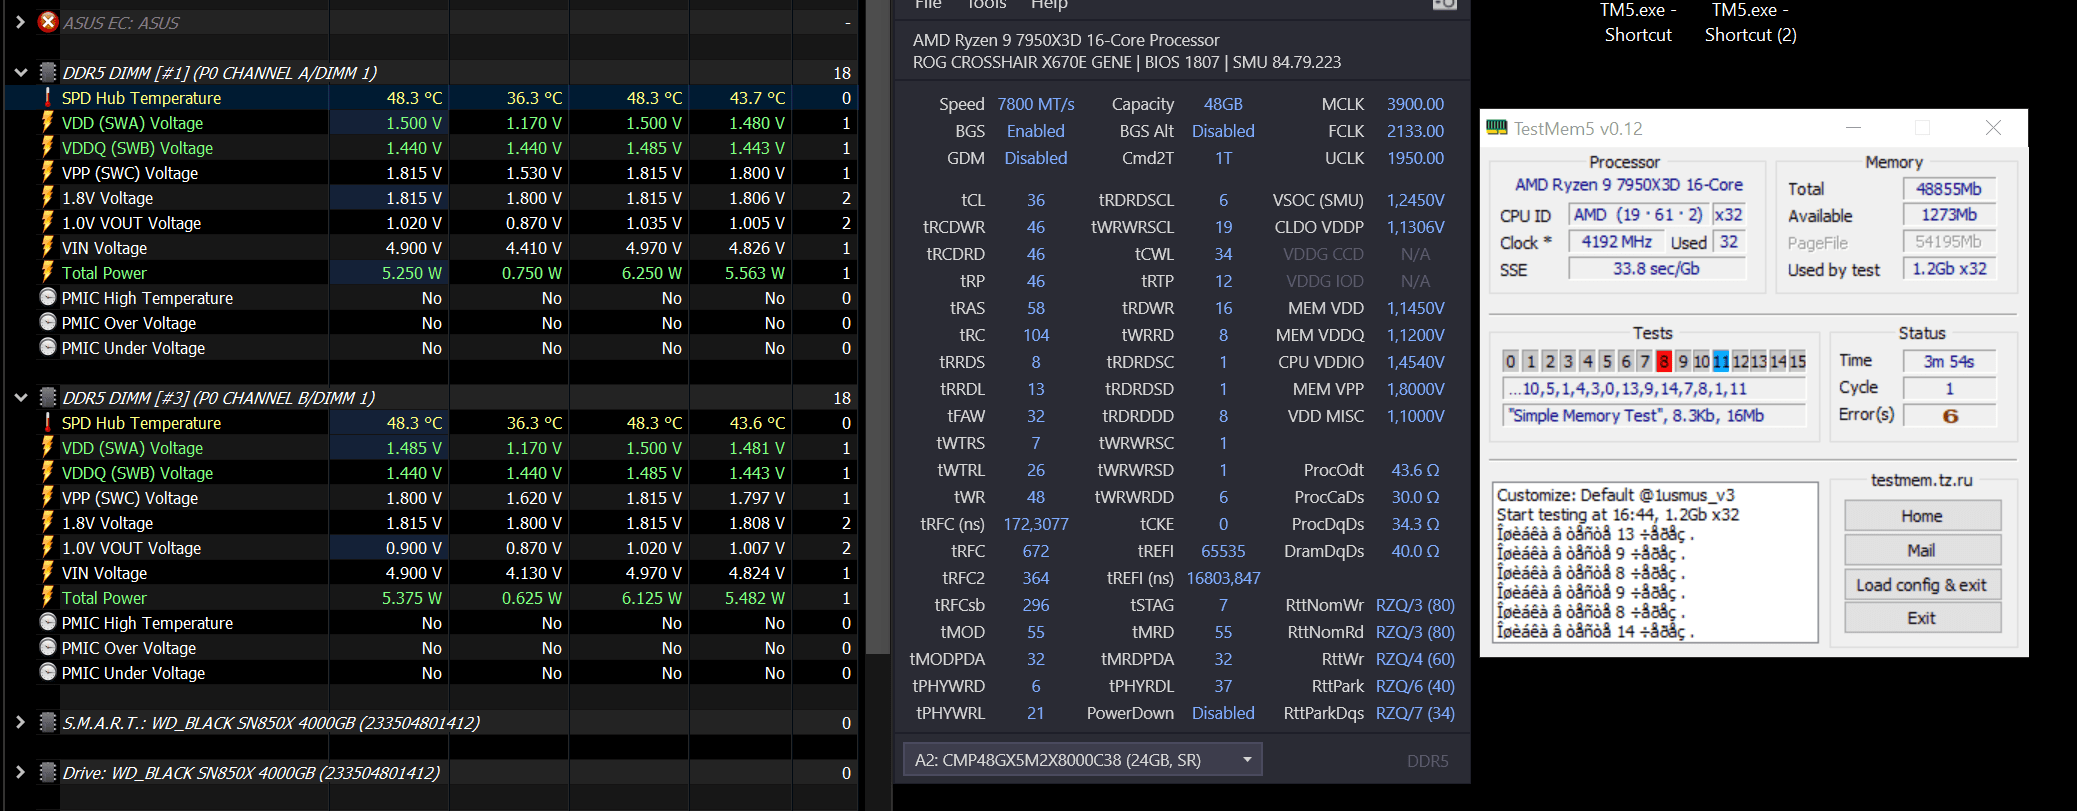Click status icon of DIMM #1 PMIC Under Voltage
This screenshot has height=811, width=2077.
pyautogui.click(x=47, y=347)
